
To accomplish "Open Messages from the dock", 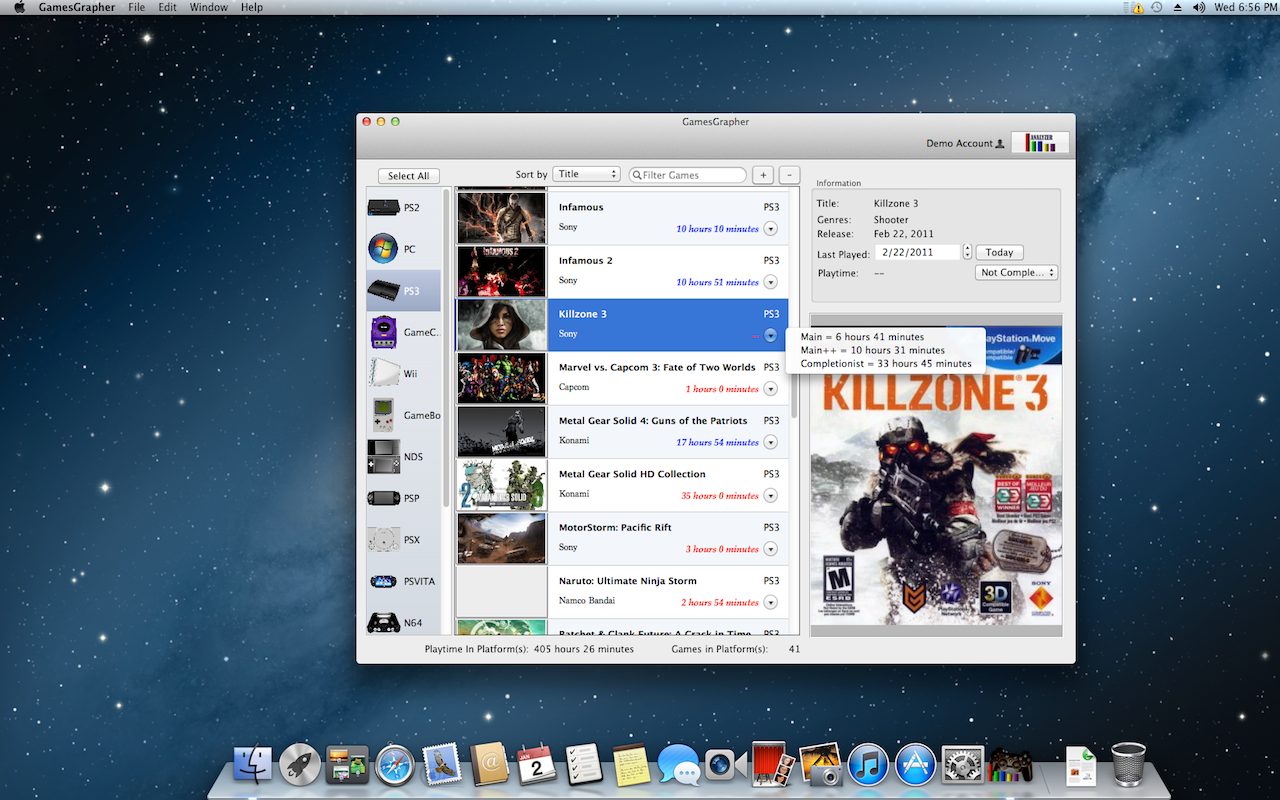I will (678, 766).
